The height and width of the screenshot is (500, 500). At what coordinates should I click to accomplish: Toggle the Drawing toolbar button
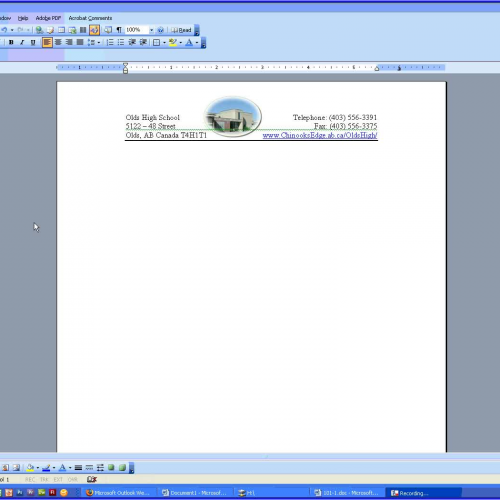pos(94,30)
